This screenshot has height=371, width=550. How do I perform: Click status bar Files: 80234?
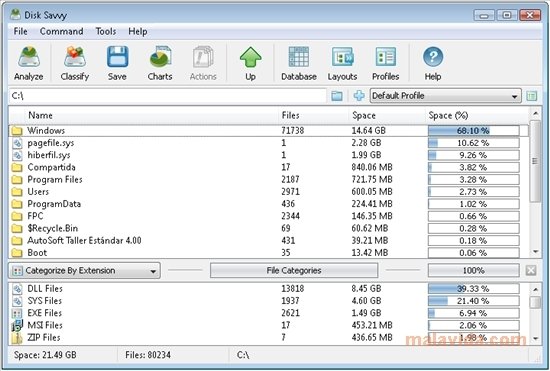pyautogui.click(x=148, y=355)
